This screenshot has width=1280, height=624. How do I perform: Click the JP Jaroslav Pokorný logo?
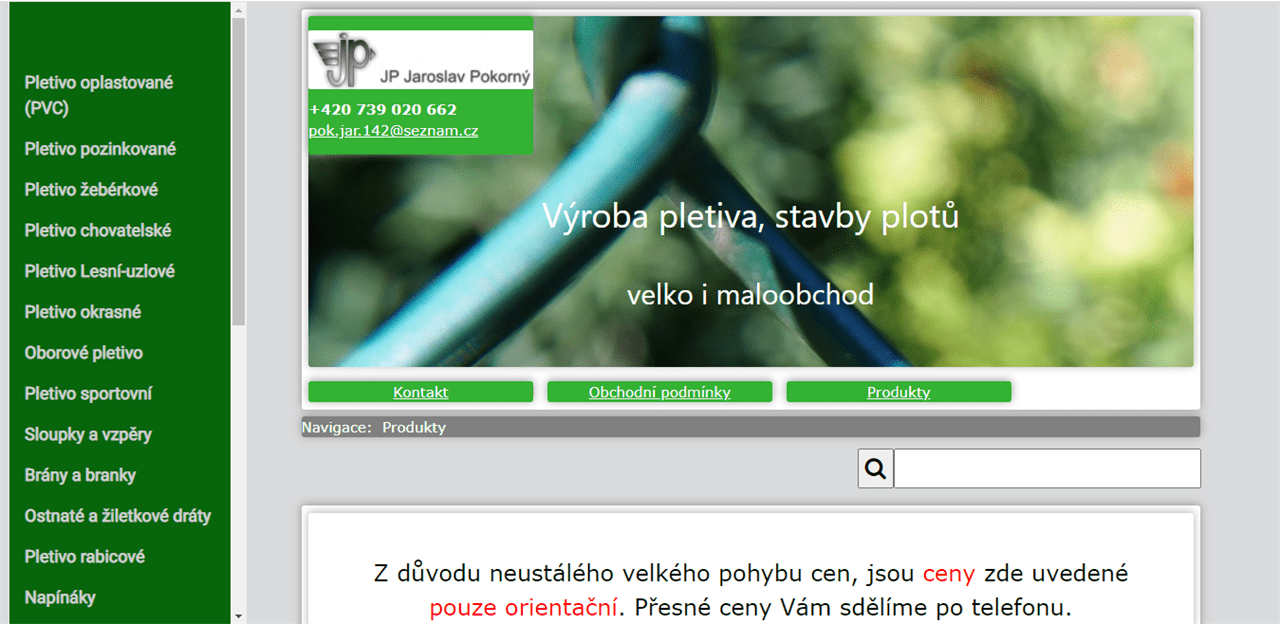coord(421,60)
